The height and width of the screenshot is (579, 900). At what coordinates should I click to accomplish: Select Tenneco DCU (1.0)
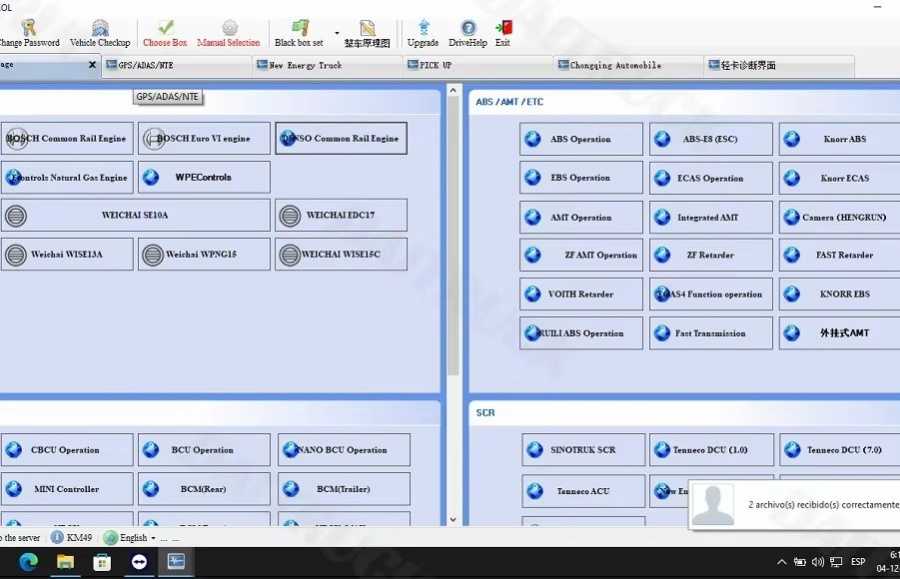(x=711, y=450)
